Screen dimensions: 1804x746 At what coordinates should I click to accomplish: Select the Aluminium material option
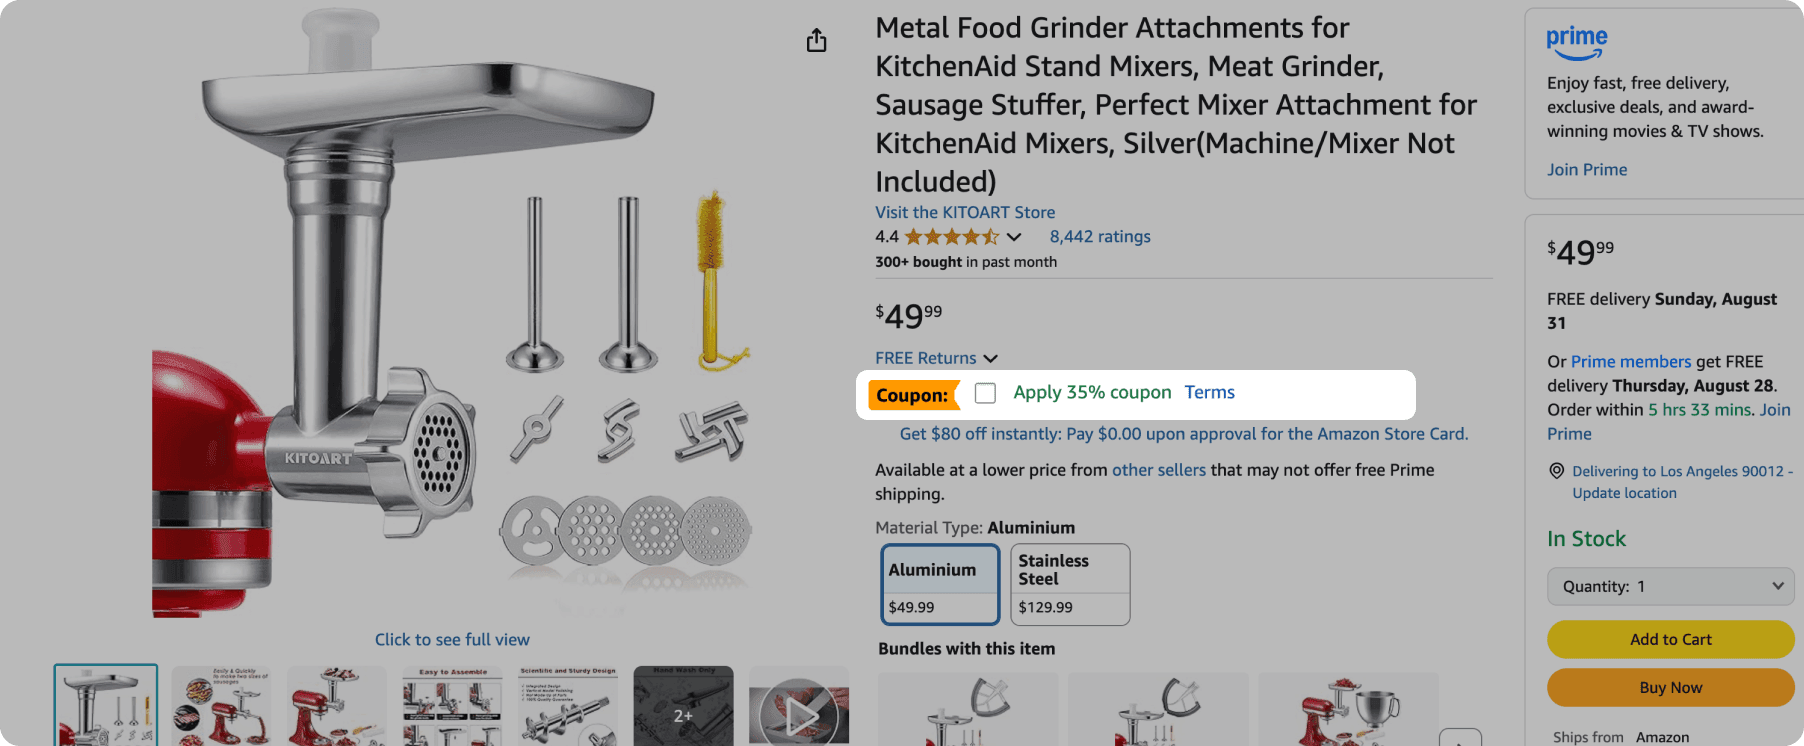(939, 583)
